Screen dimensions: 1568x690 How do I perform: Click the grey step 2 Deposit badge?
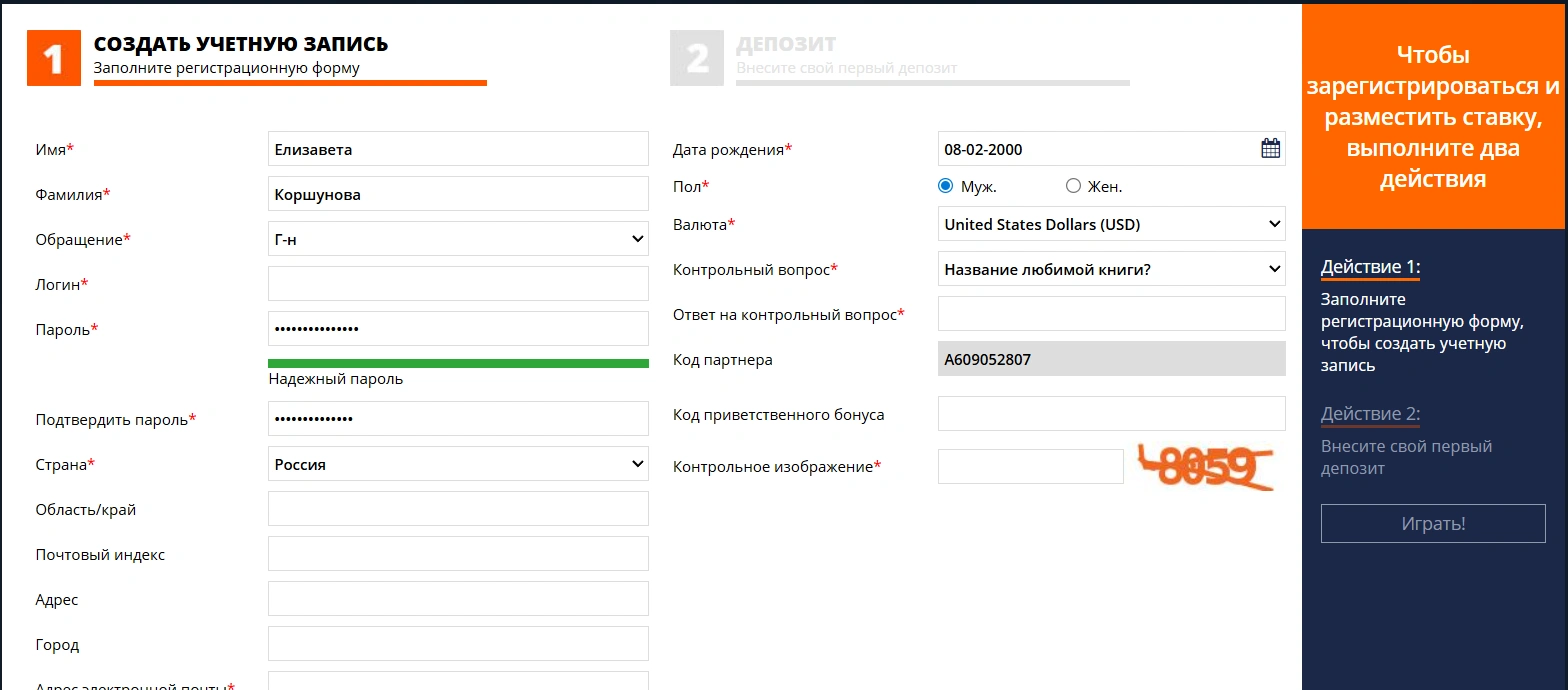click(697, 59)
